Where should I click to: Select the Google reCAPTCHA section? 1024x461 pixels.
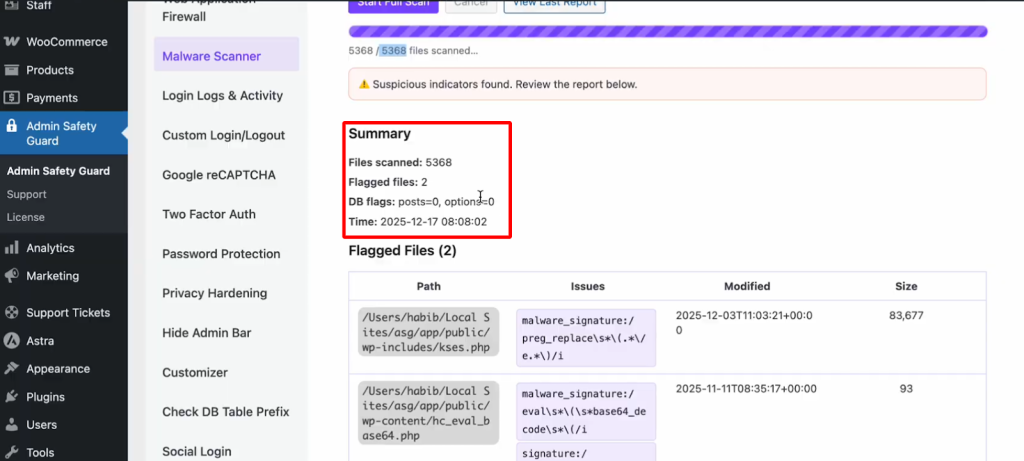point(220,175)
